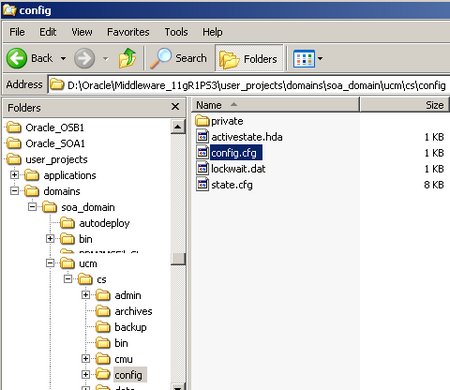The width and height of the screenshot is (450, 390).
Task: Select Oracle_OSB1 in the folder tree
Action: click(x=55, y=128)
